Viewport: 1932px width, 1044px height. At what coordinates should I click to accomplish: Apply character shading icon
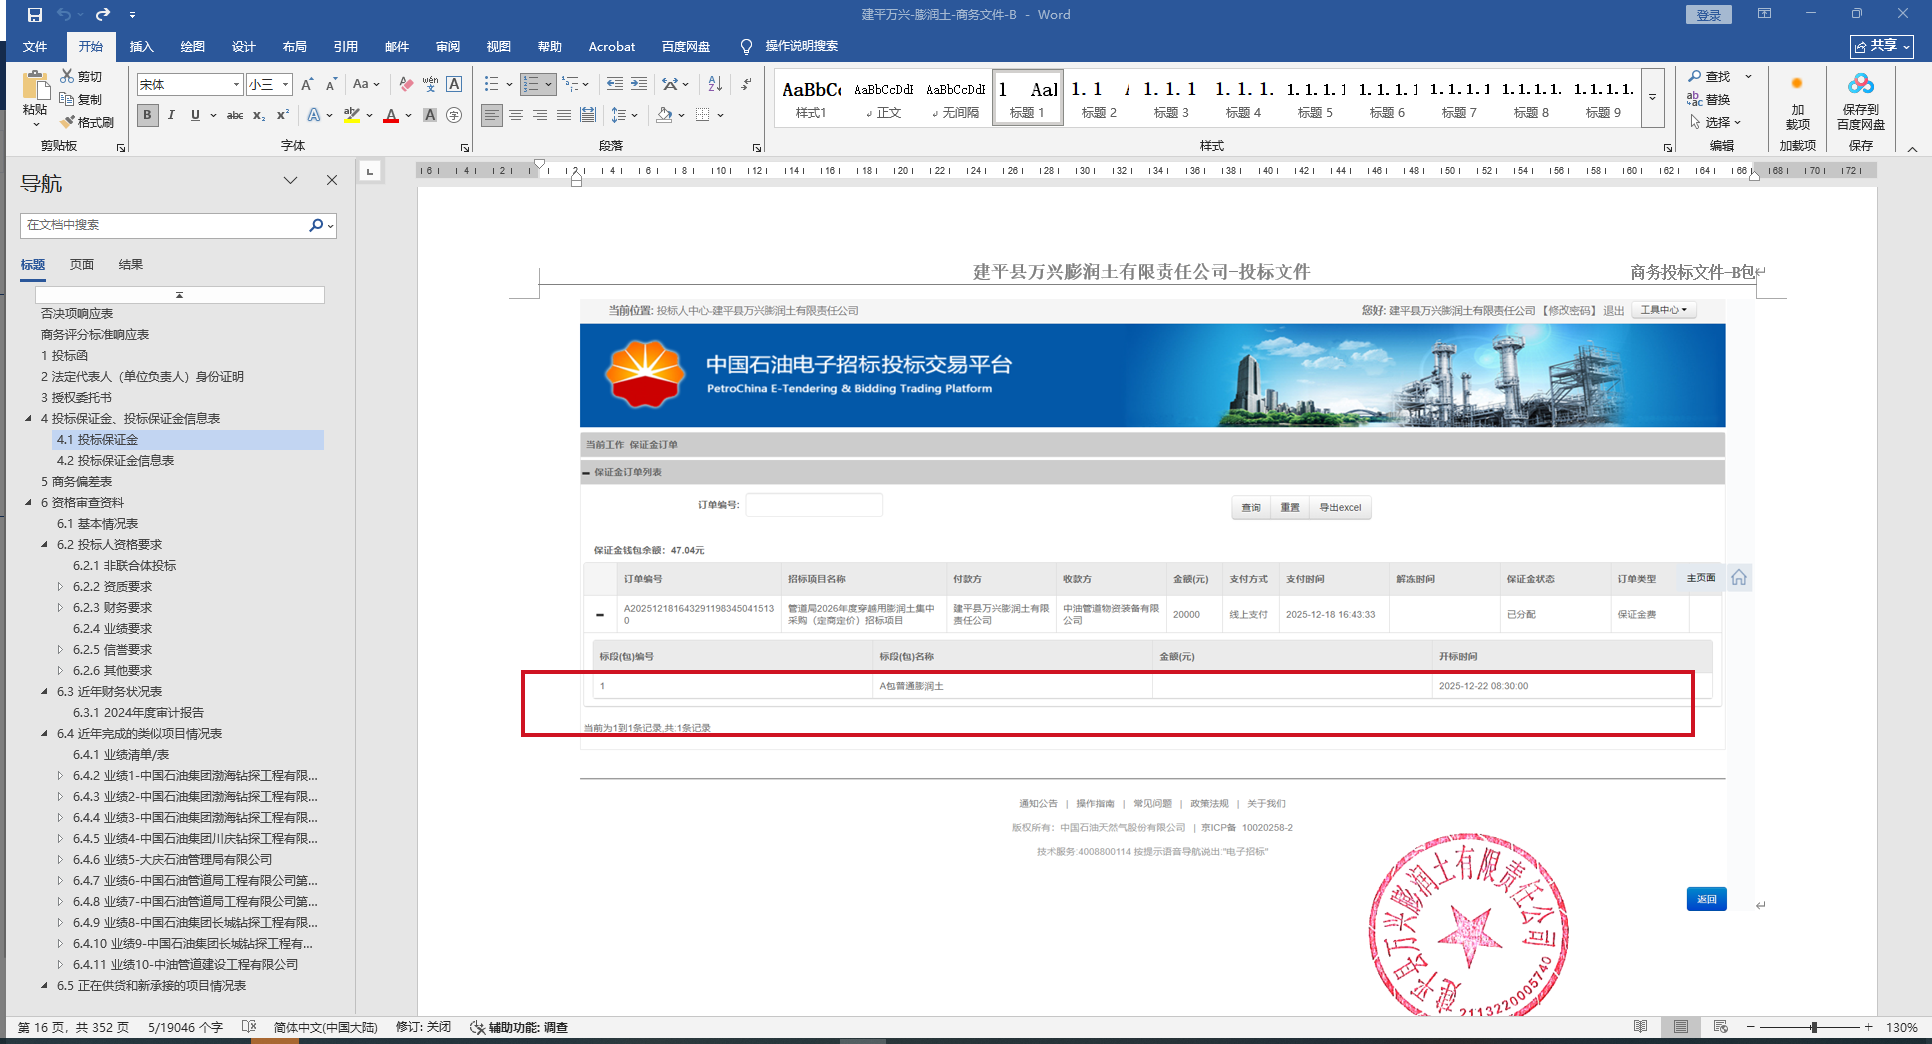coord(430,115)
